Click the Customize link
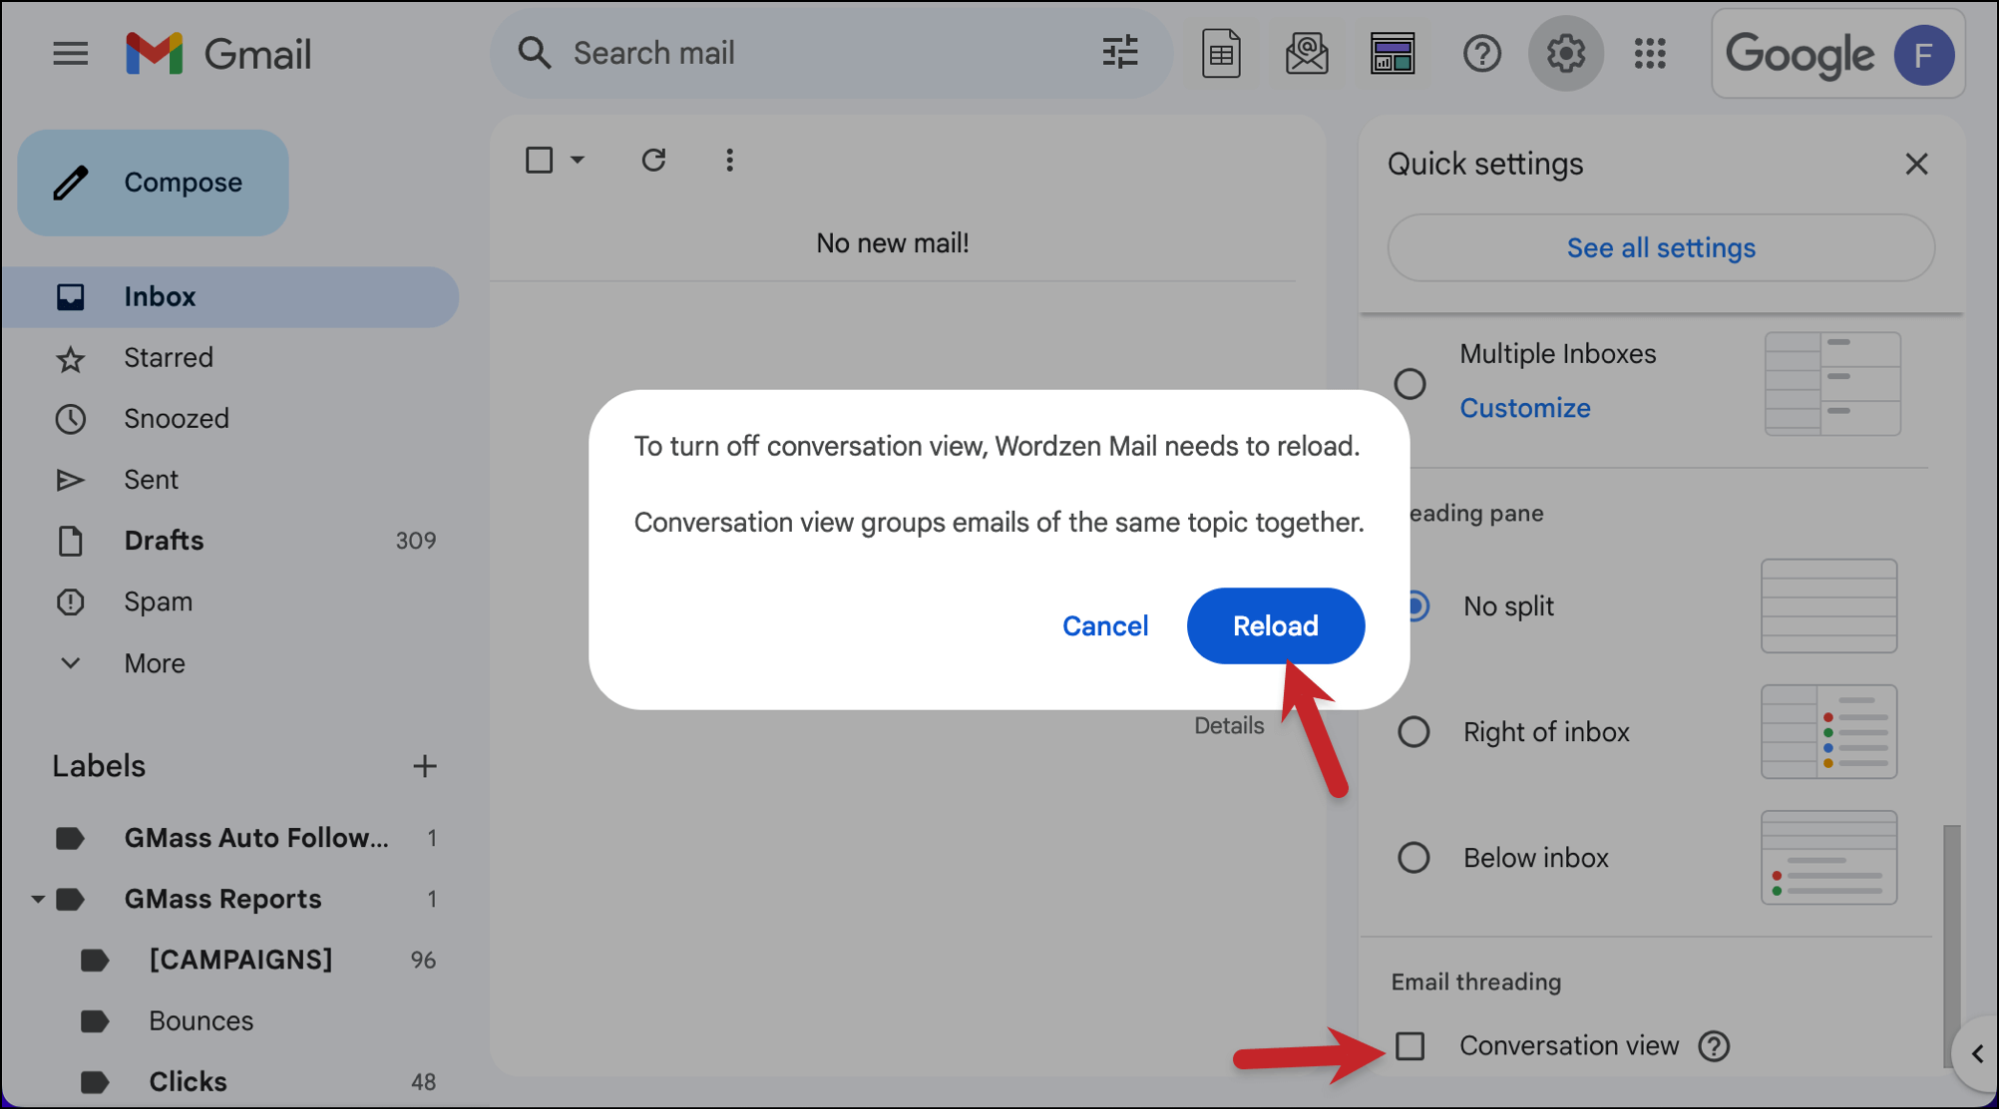Screen dimensions: 1999x1110 click(x=1525, y=408)
